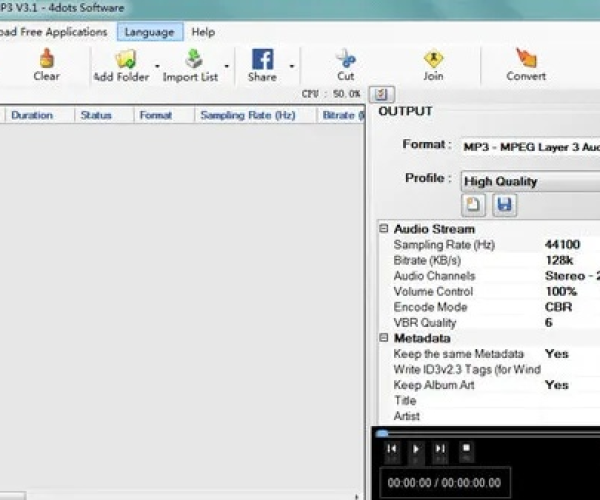Click the save profile floppy icon
Viewport: 600px width, 500px height.
coord(504,205)
